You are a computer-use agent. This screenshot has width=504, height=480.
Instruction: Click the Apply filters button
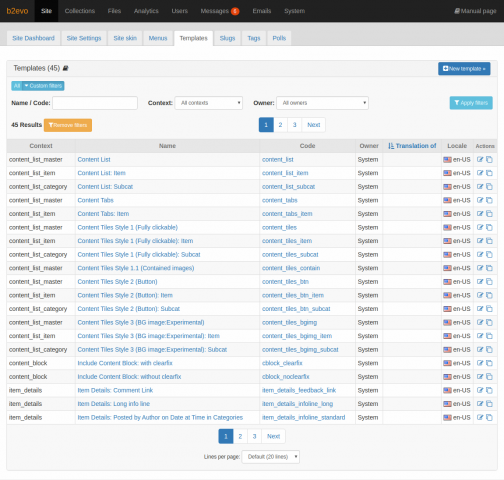pyautogui.click(x=471, y=103)
